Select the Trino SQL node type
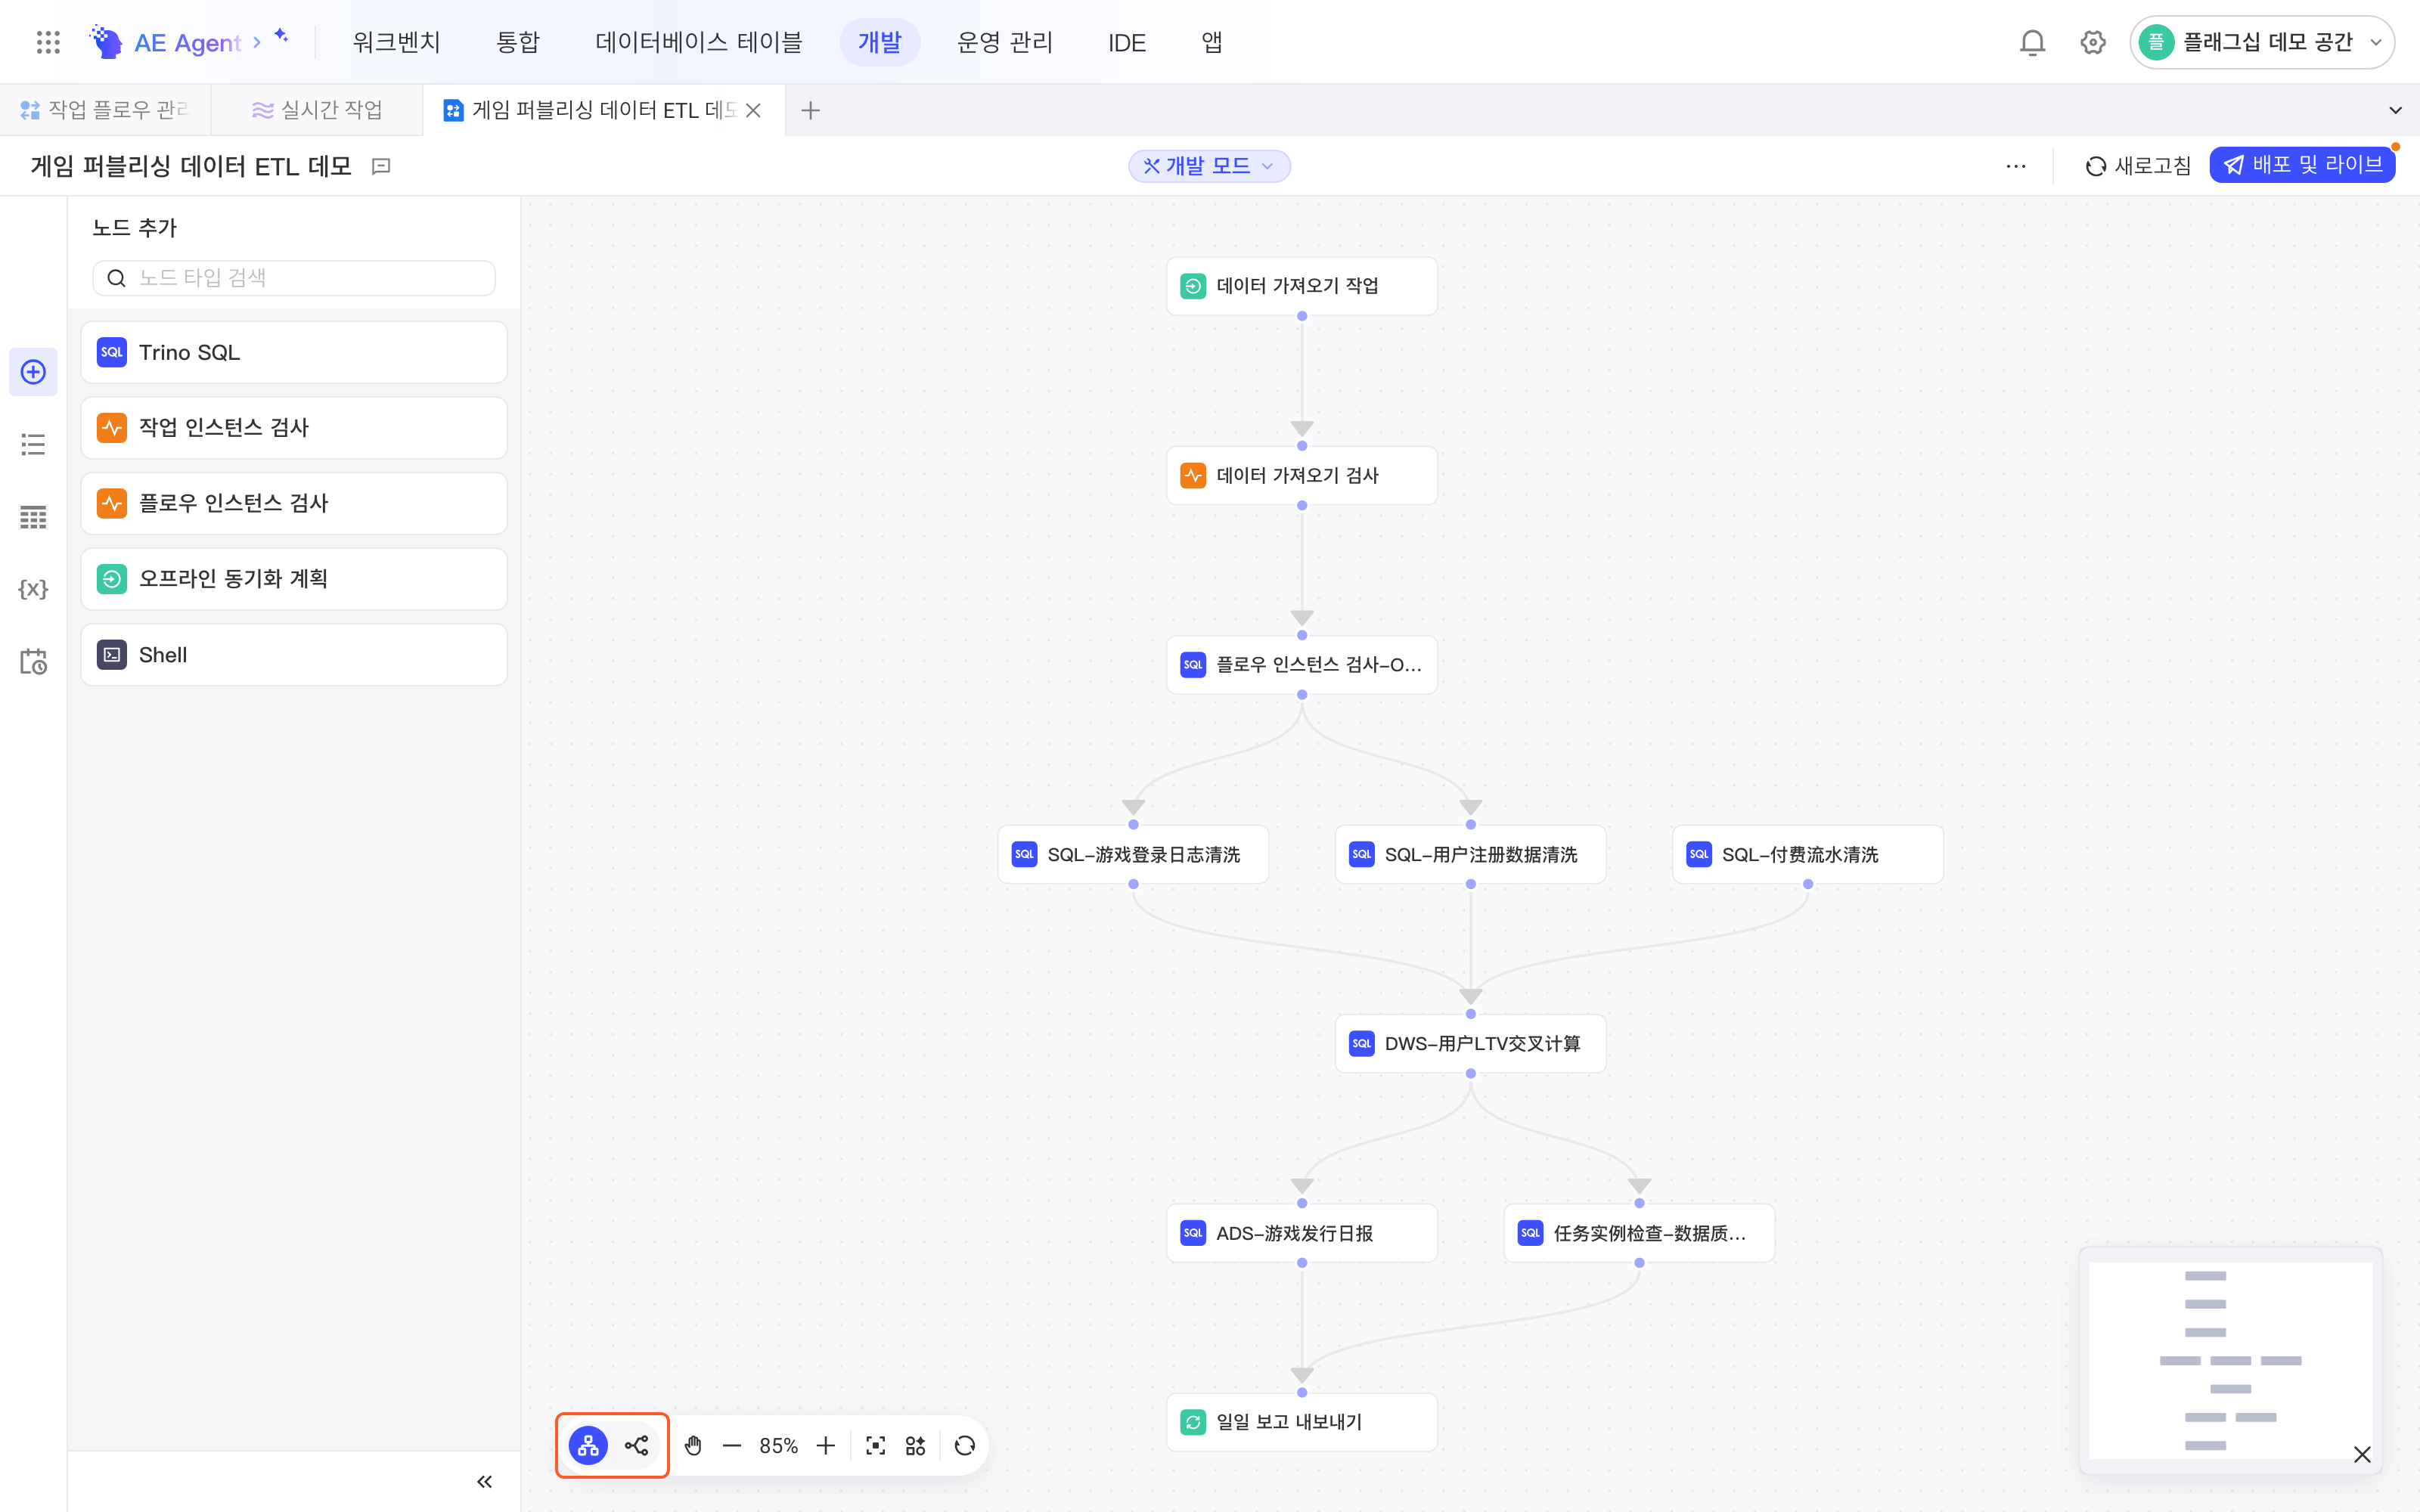 294,352
